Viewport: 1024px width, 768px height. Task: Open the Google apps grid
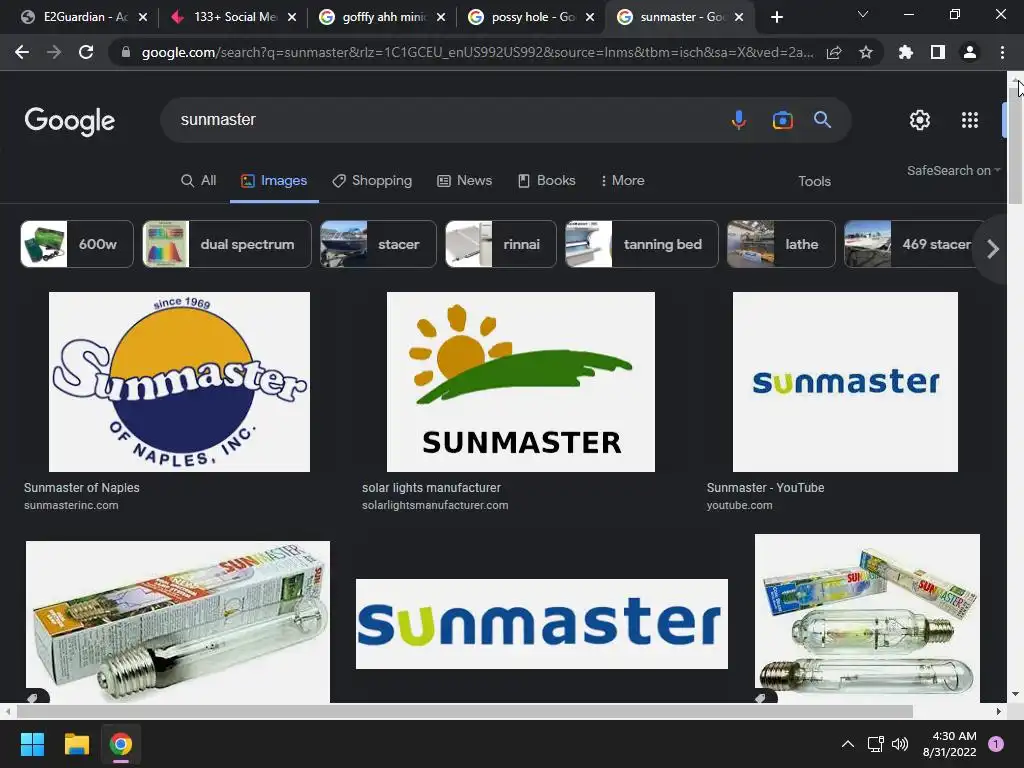tap(970, 120)
